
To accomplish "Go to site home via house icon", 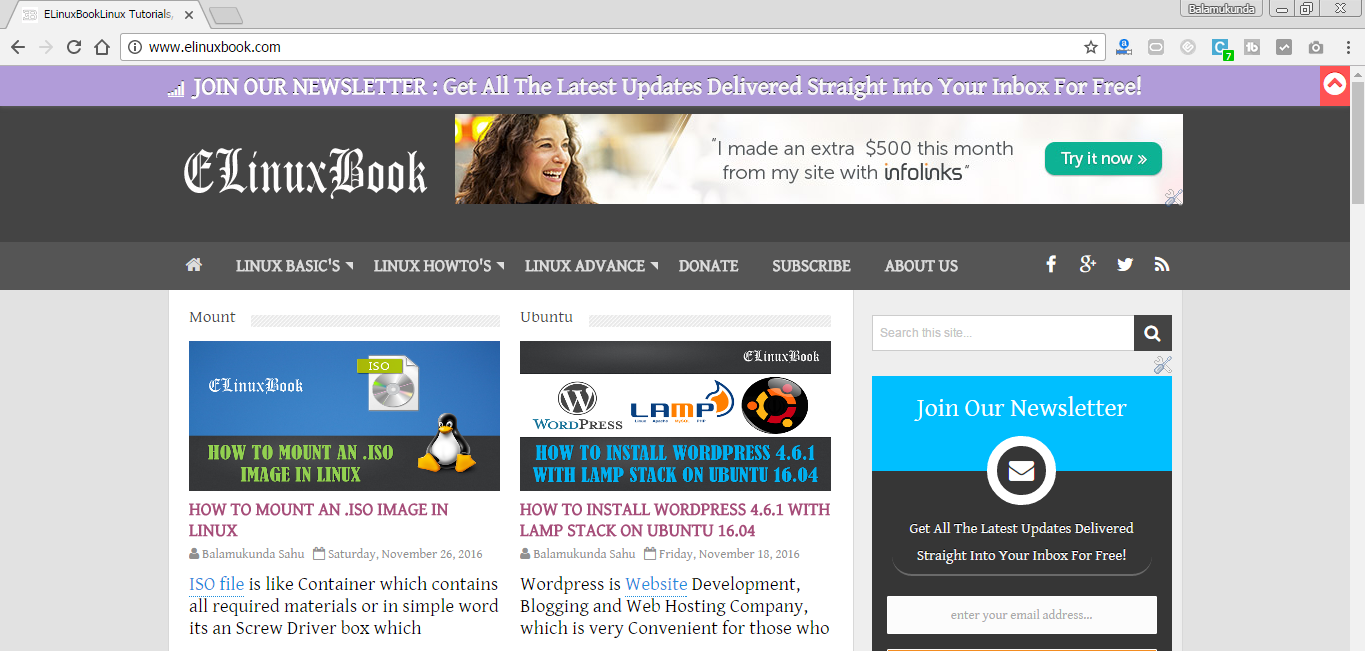I will pyautogui.click(x=194, y=265).
